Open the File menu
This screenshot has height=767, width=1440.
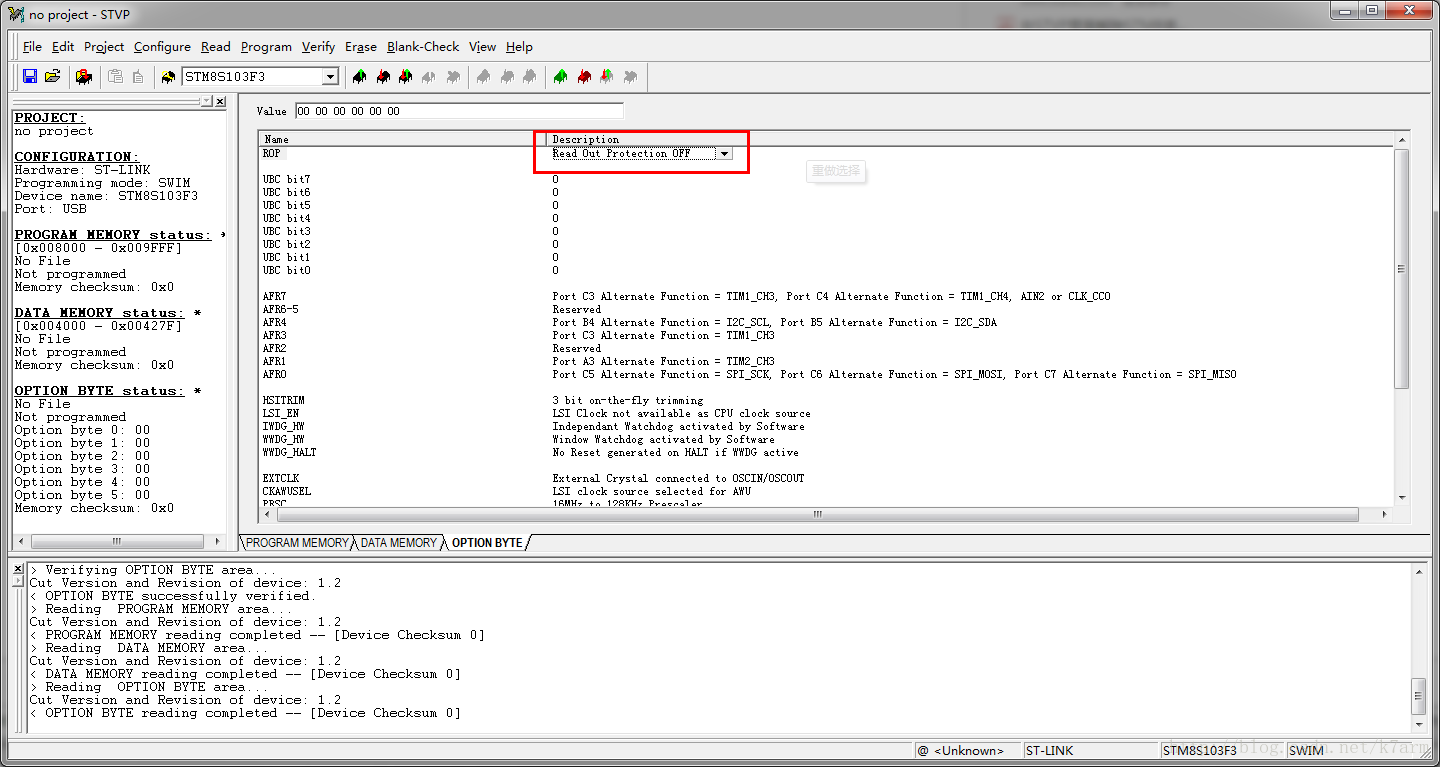(x=32, y=46)
